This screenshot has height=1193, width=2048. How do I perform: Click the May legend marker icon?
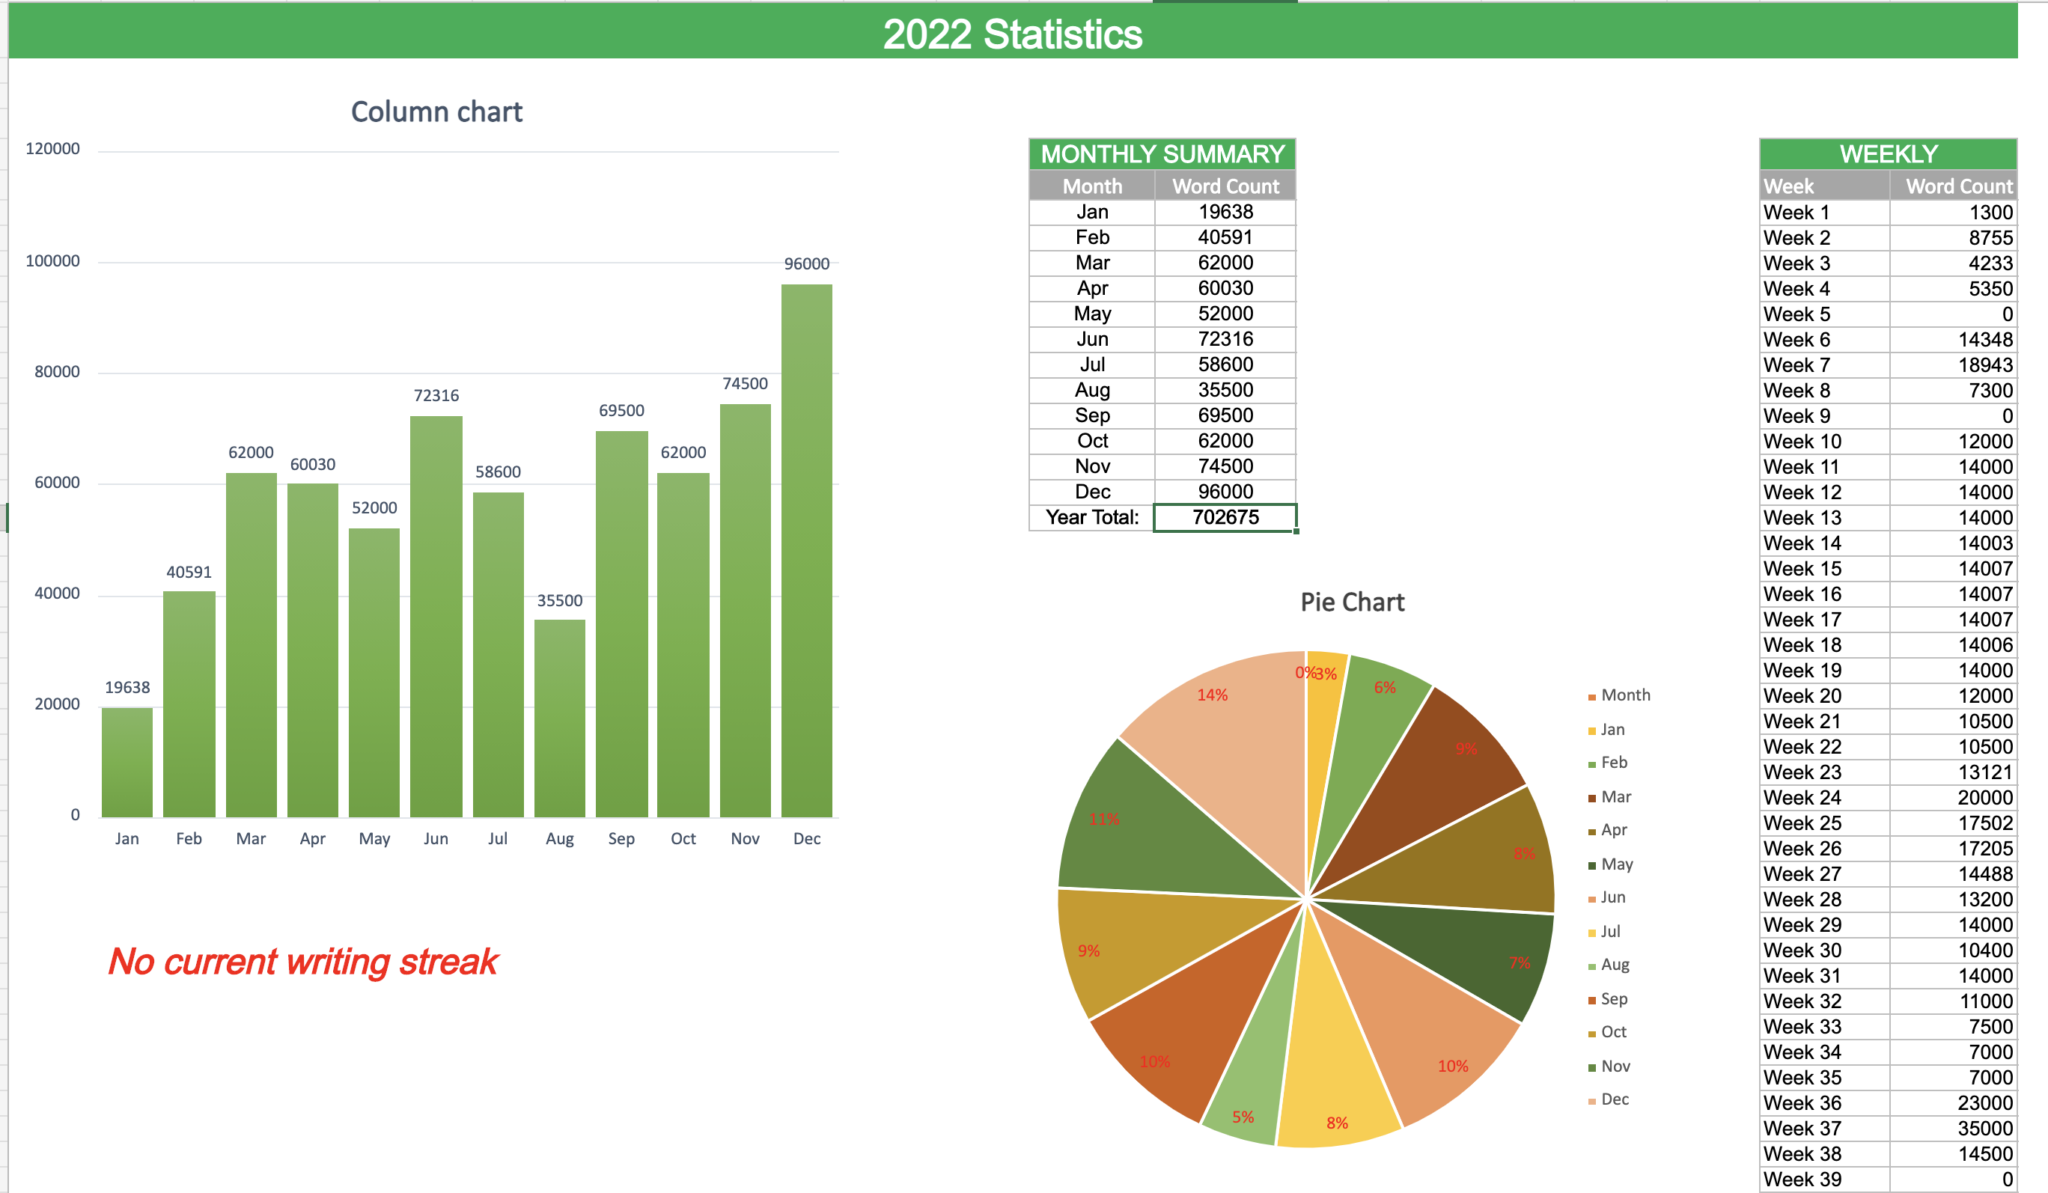click(x=1592, y=863)
